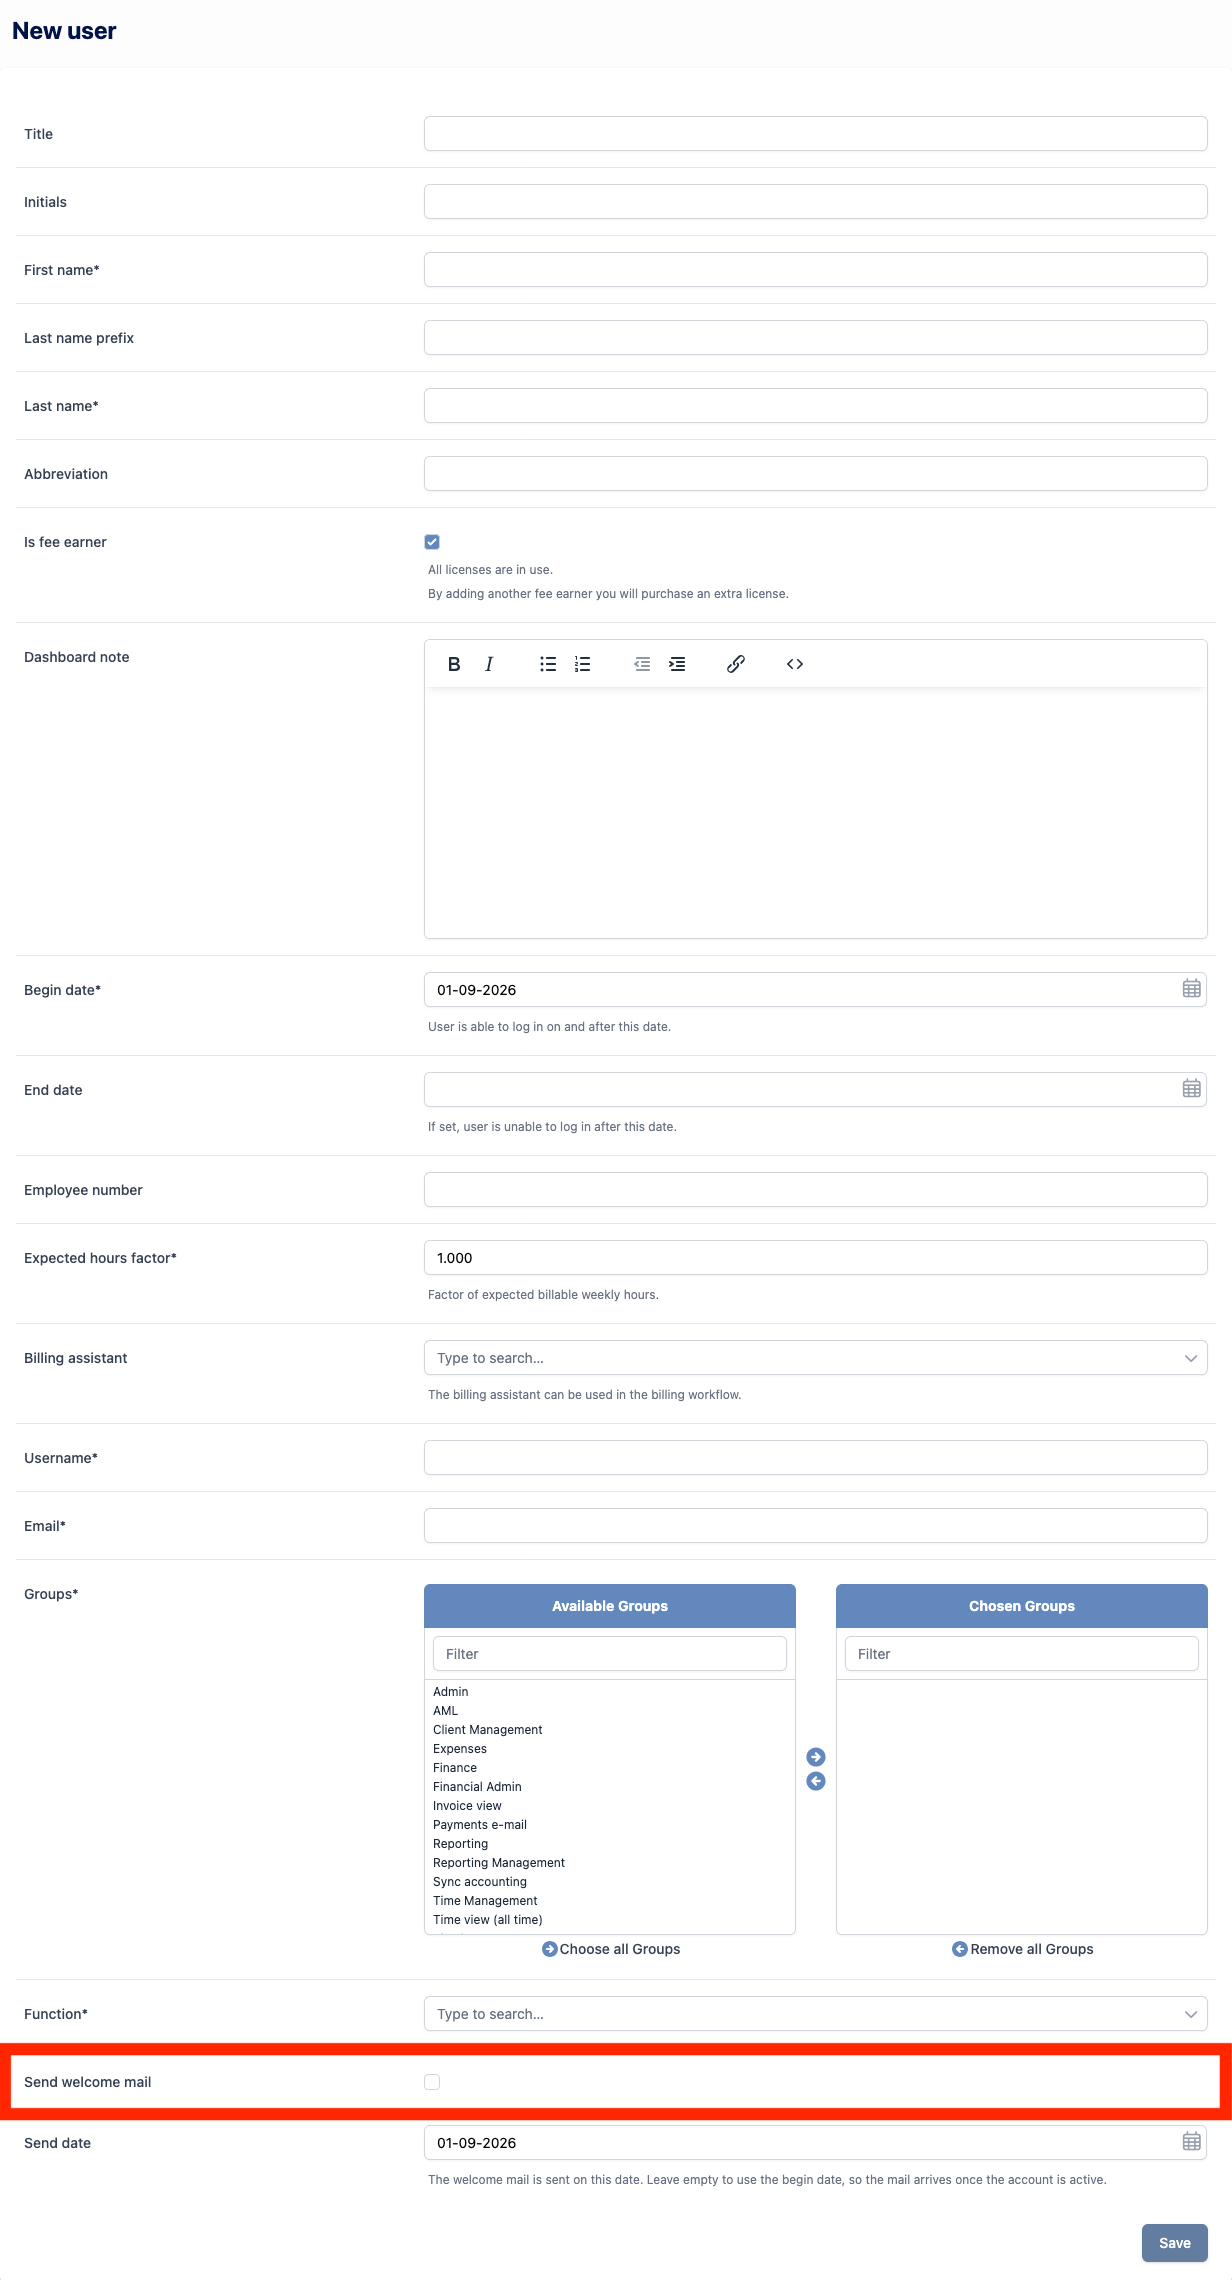Choose all Groups
The image size is (1232, 2280).
pos(611,1949)
